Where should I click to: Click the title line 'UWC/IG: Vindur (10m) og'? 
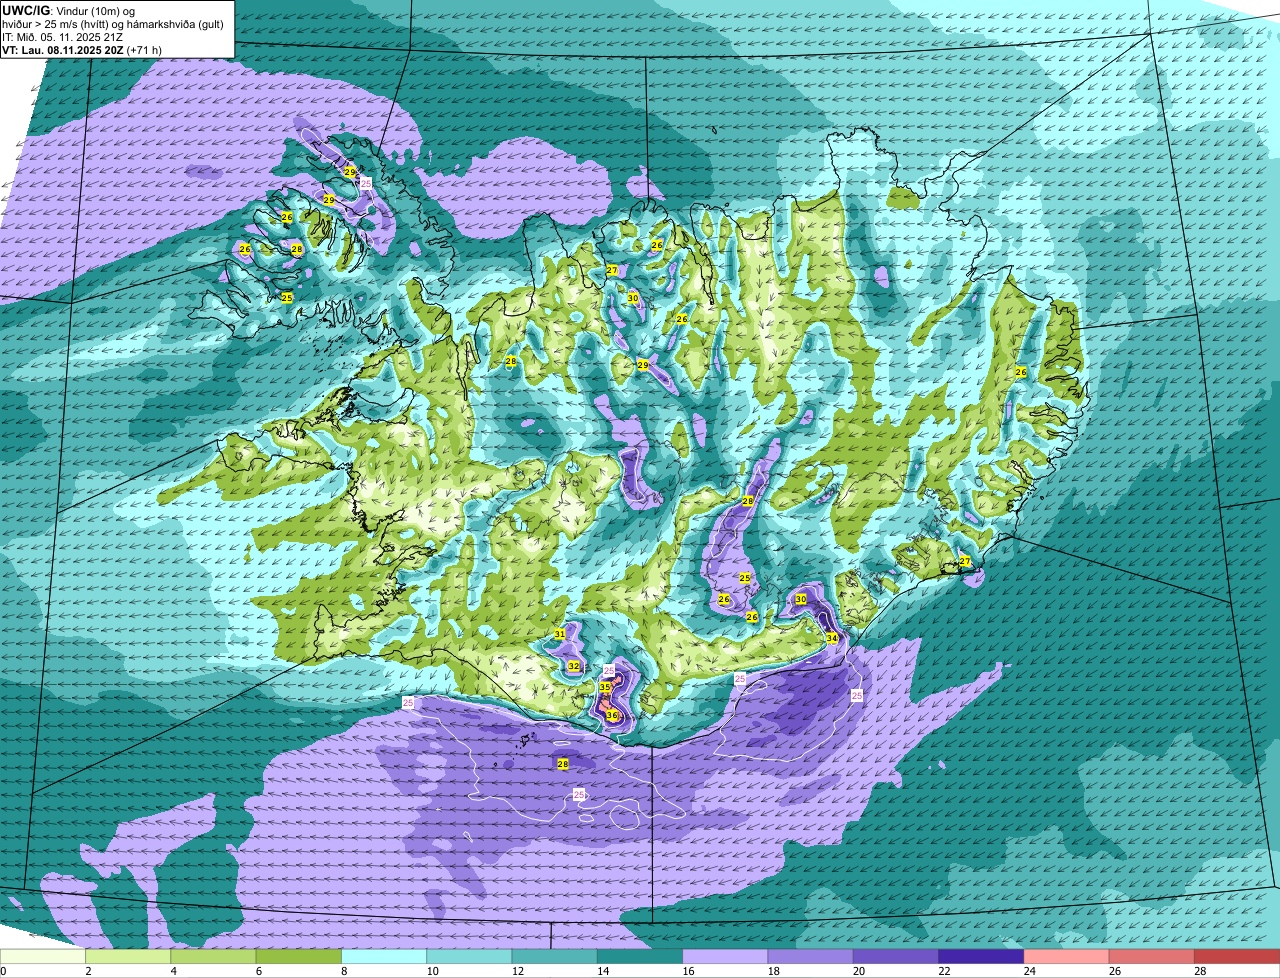(x=68, y=10)
